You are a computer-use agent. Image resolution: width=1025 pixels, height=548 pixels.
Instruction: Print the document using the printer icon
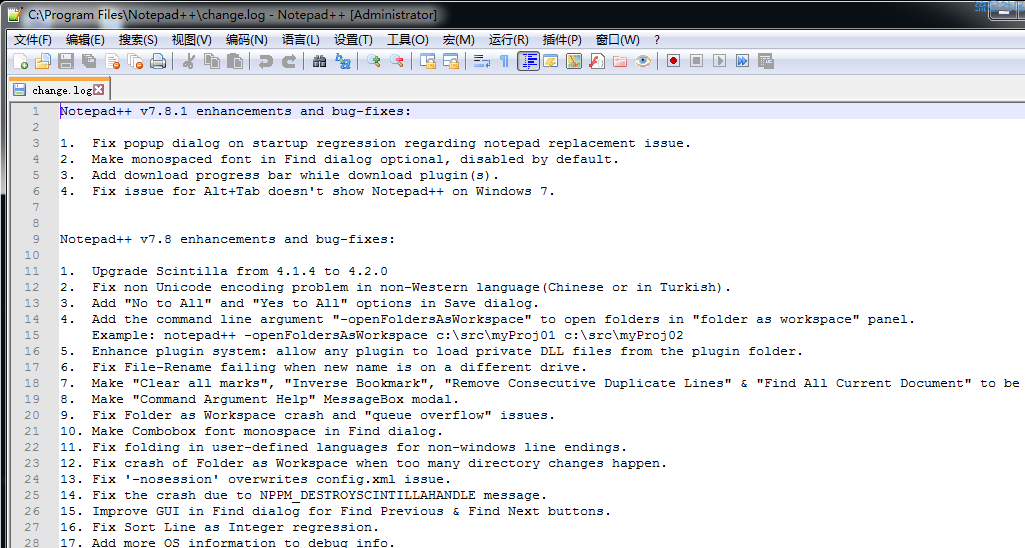(x=158, y=61)
